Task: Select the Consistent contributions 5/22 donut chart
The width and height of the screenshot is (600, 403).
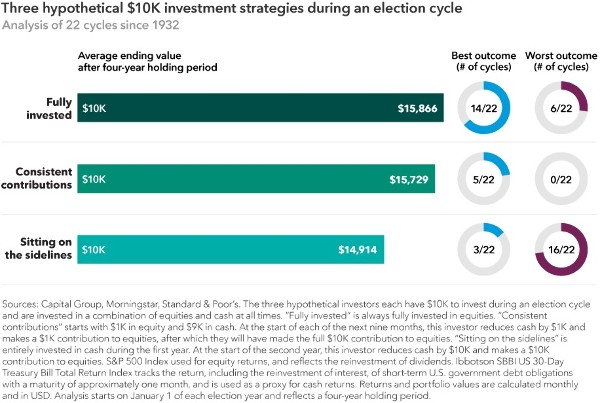Action: pos(484,179)
